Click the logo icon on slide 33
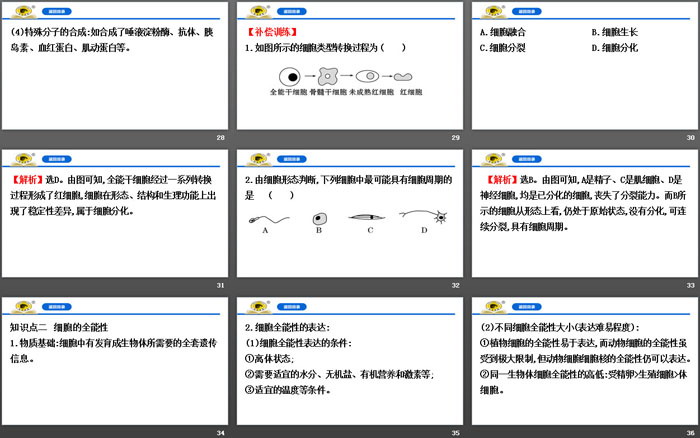The width and height of the screenshot is (700, 438). (494, 159)
